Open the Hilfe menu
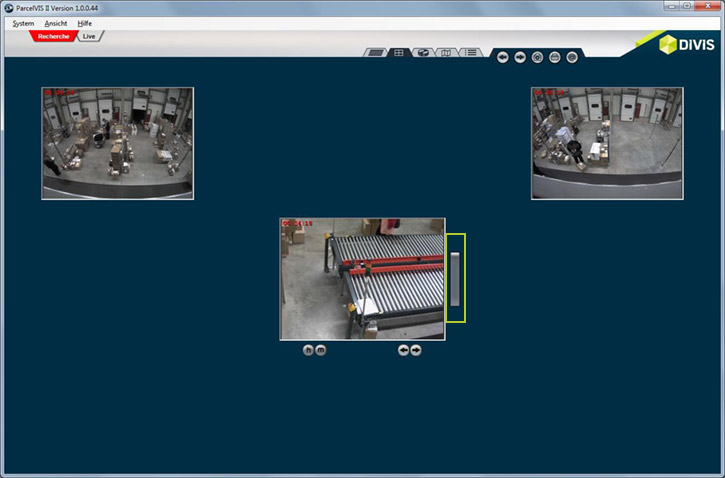This screenshot has width=725, height=478. pos(85,23)
